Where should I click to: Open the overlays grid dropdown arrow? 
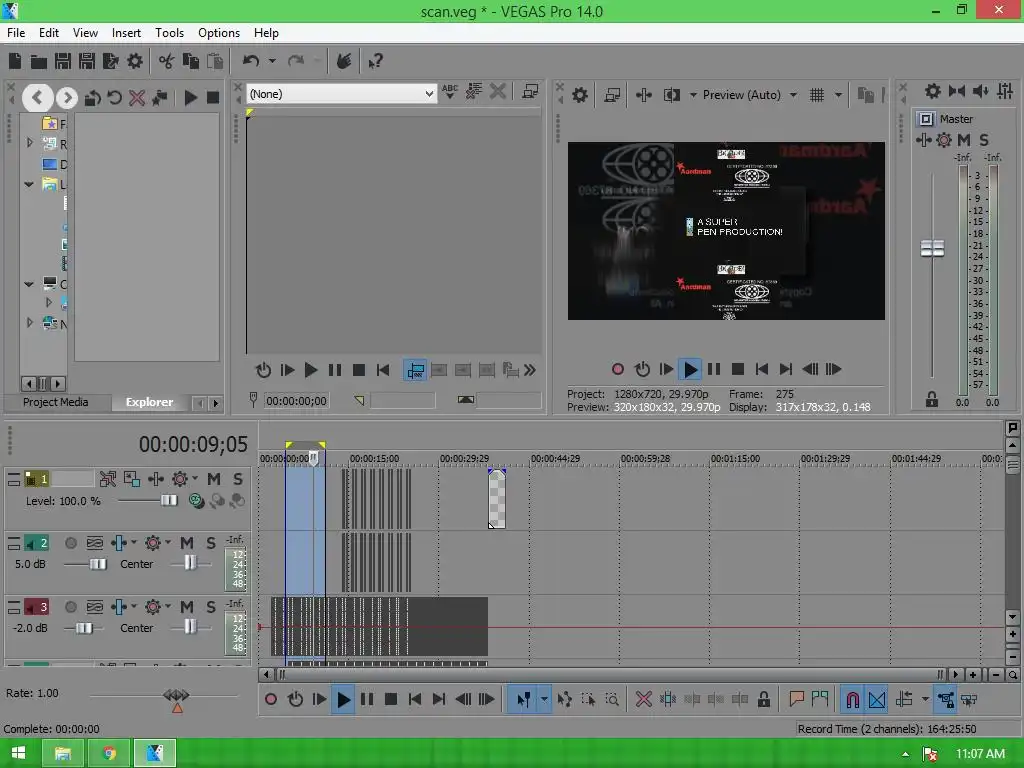(839, 95)
